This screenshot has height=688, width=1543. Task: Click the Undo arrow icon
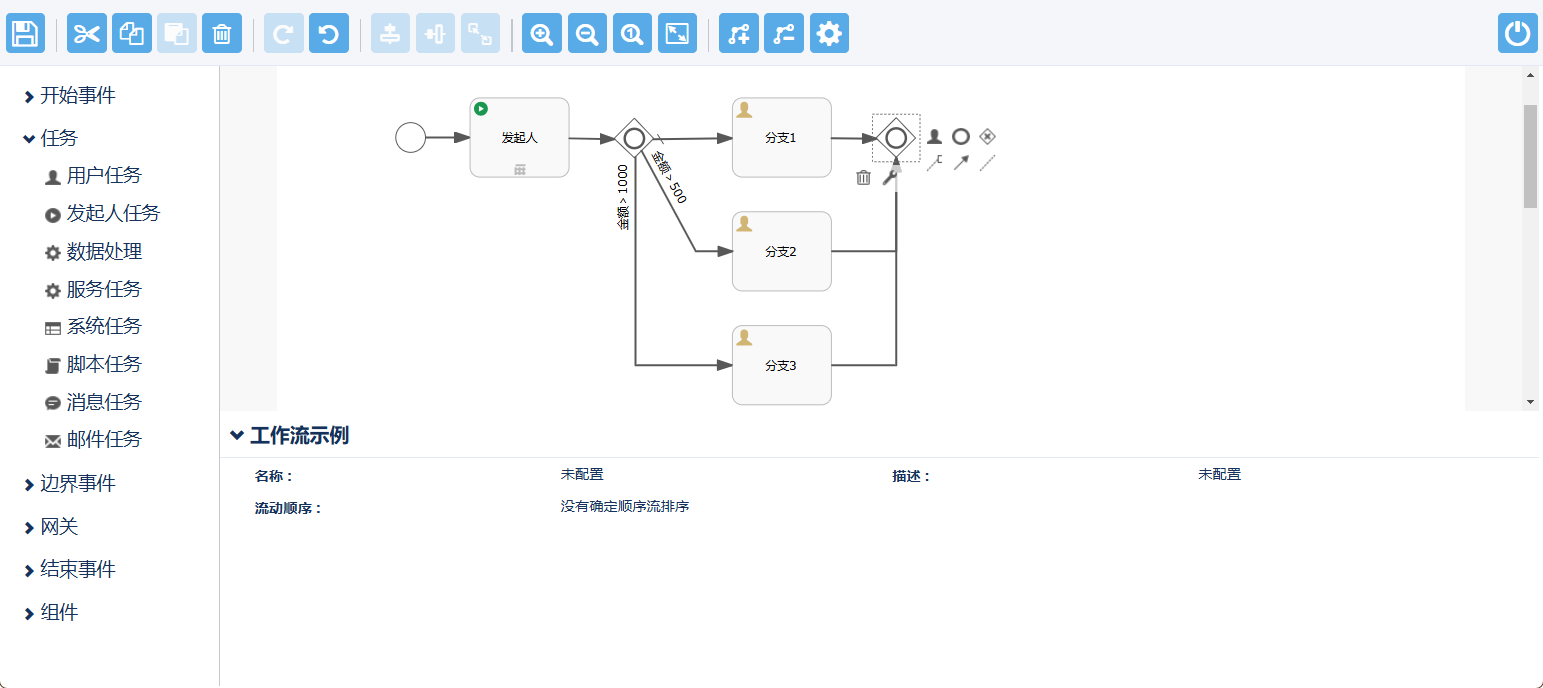[x=328, y=34]
